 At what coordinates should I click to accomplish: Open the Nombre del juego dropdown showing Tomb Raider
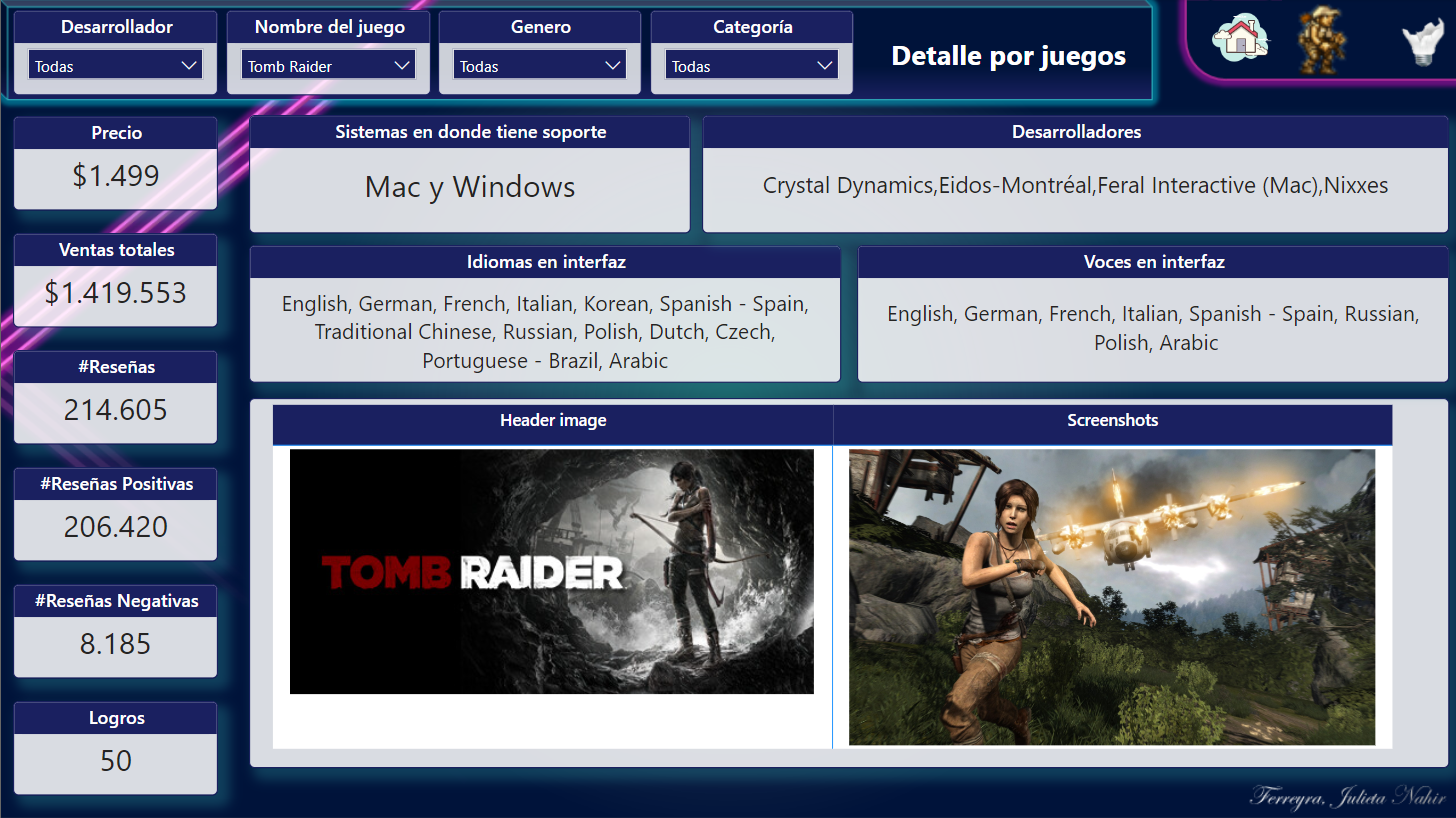coord(328,66)
